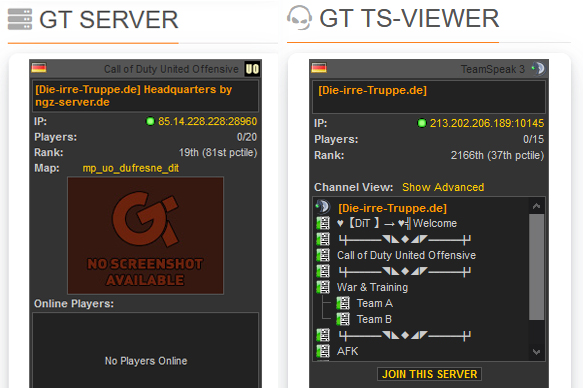This screenshot has width=583, height=388.
Task: Select Call of Duty United Offensive channel
Action: 406,255
